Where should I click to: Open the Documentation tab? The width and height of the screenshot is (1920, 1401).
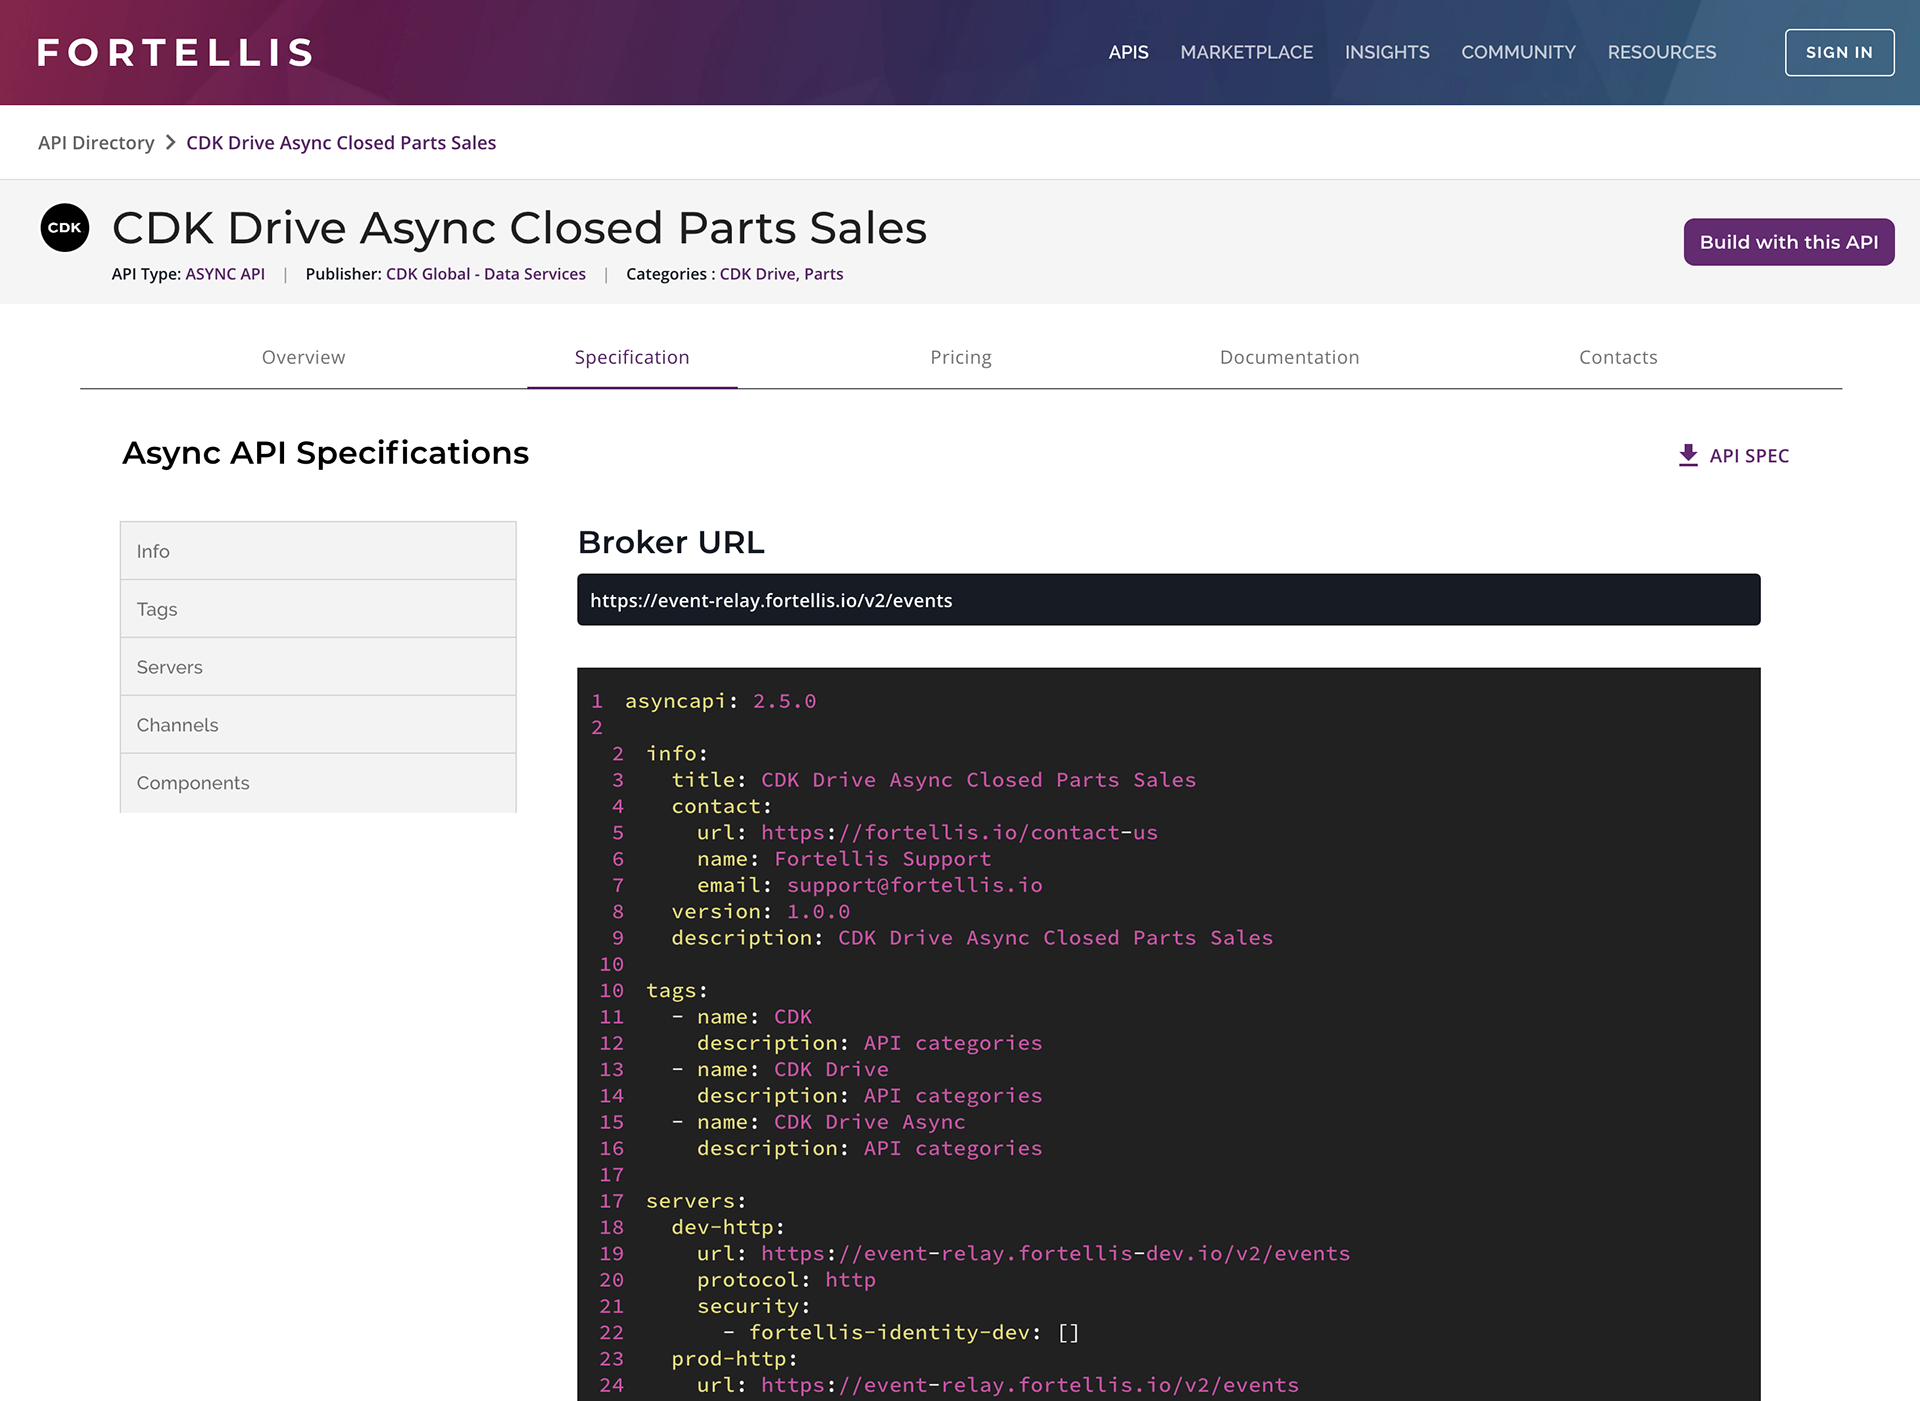[x=1289, y=357]
